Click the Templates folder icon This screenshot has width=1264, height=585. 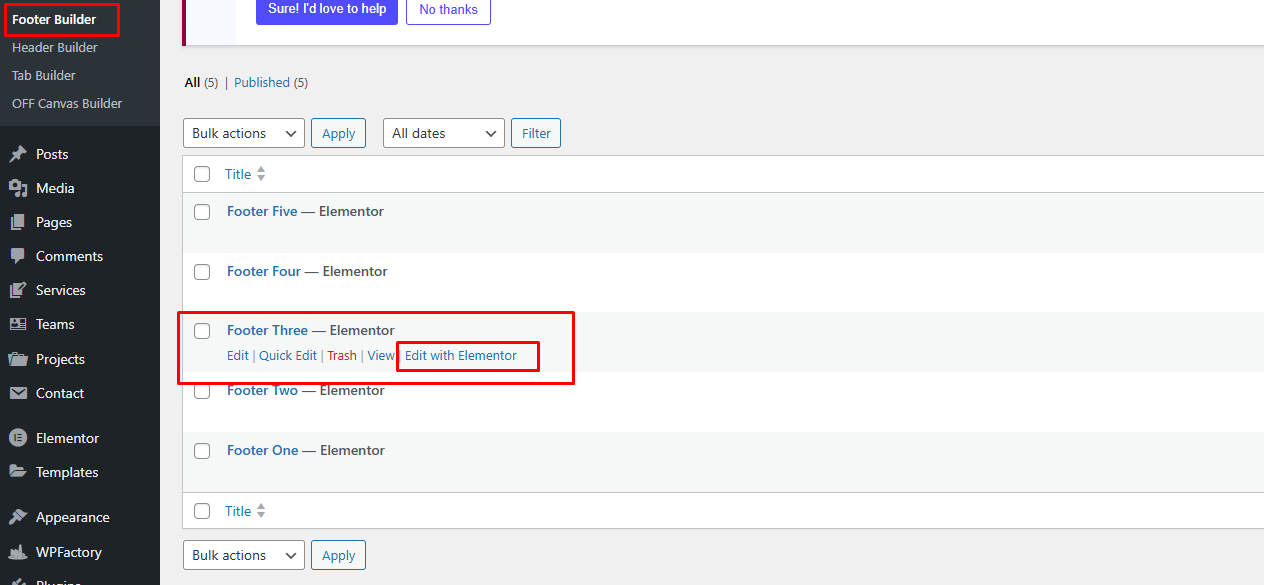(x=17, y=472)
